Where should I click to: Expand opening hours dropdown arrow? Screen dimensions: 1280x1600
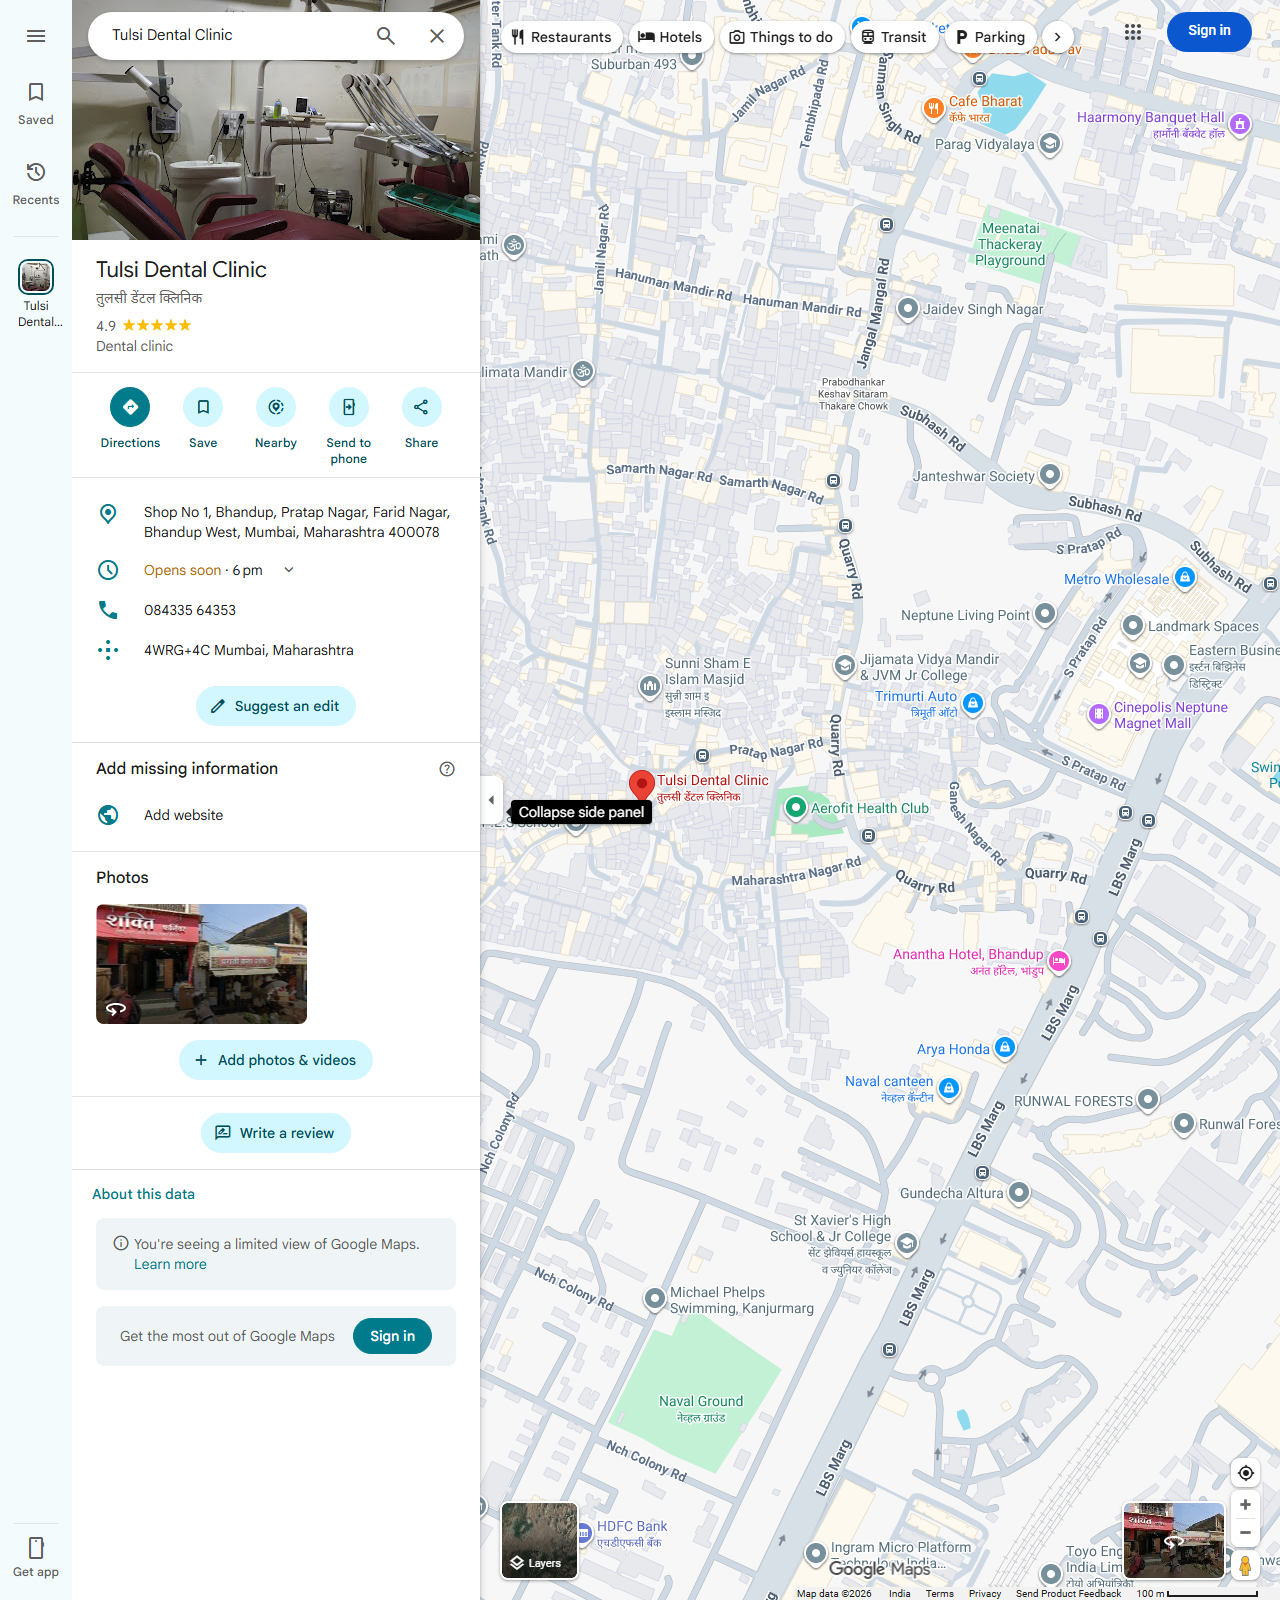(289, 570)
